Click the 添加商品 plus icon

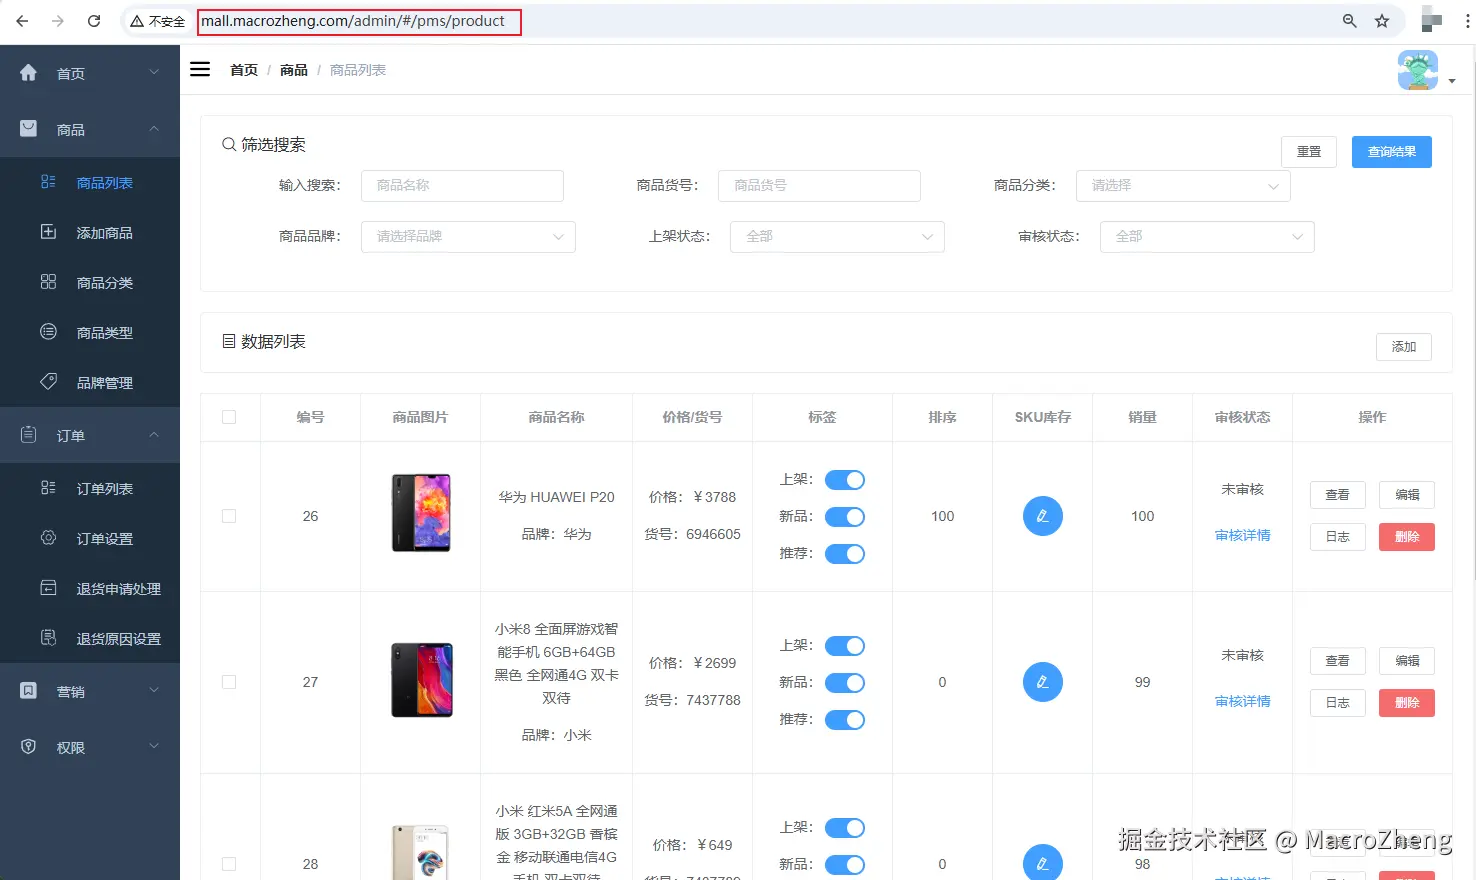[x=48, y=232]
